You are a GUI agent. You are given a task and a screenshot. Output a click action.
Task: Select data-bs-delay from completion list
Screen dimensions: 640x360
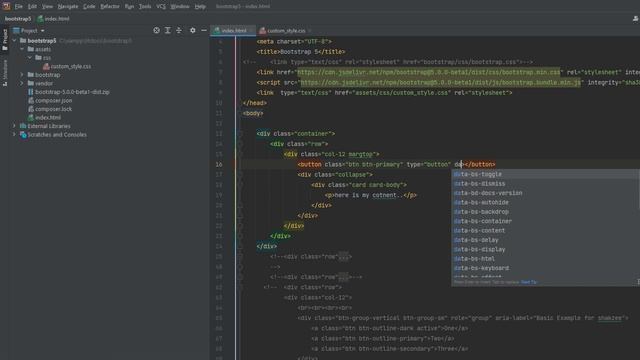coord(545,240)
